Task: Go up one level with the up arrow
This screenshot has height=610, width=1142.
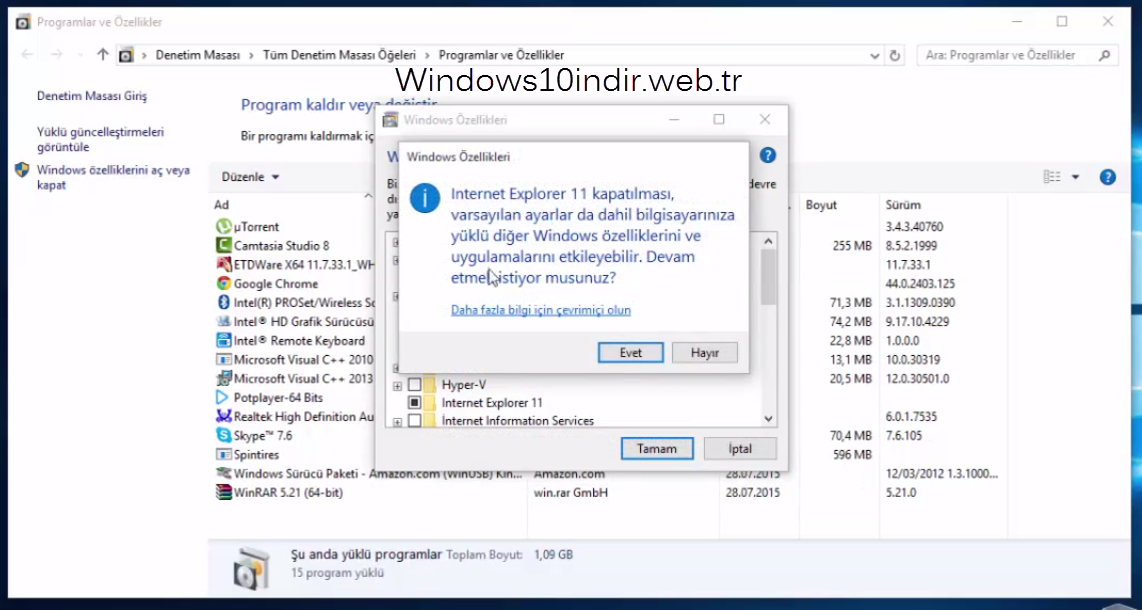Action: coord(103,55)
